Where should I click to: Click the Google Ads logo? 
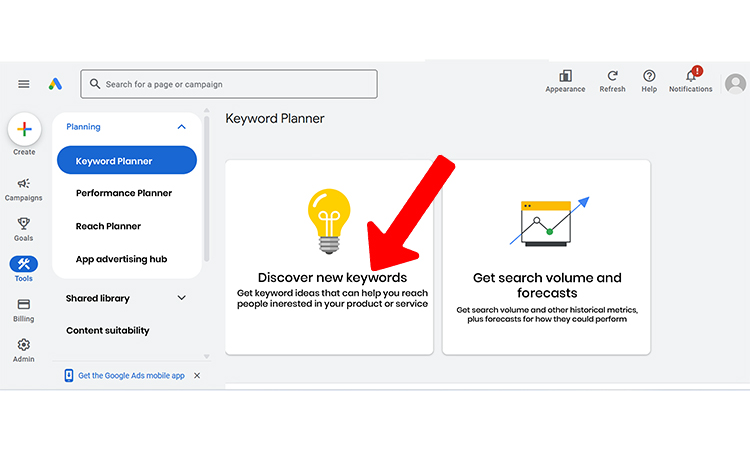point(55,84)
